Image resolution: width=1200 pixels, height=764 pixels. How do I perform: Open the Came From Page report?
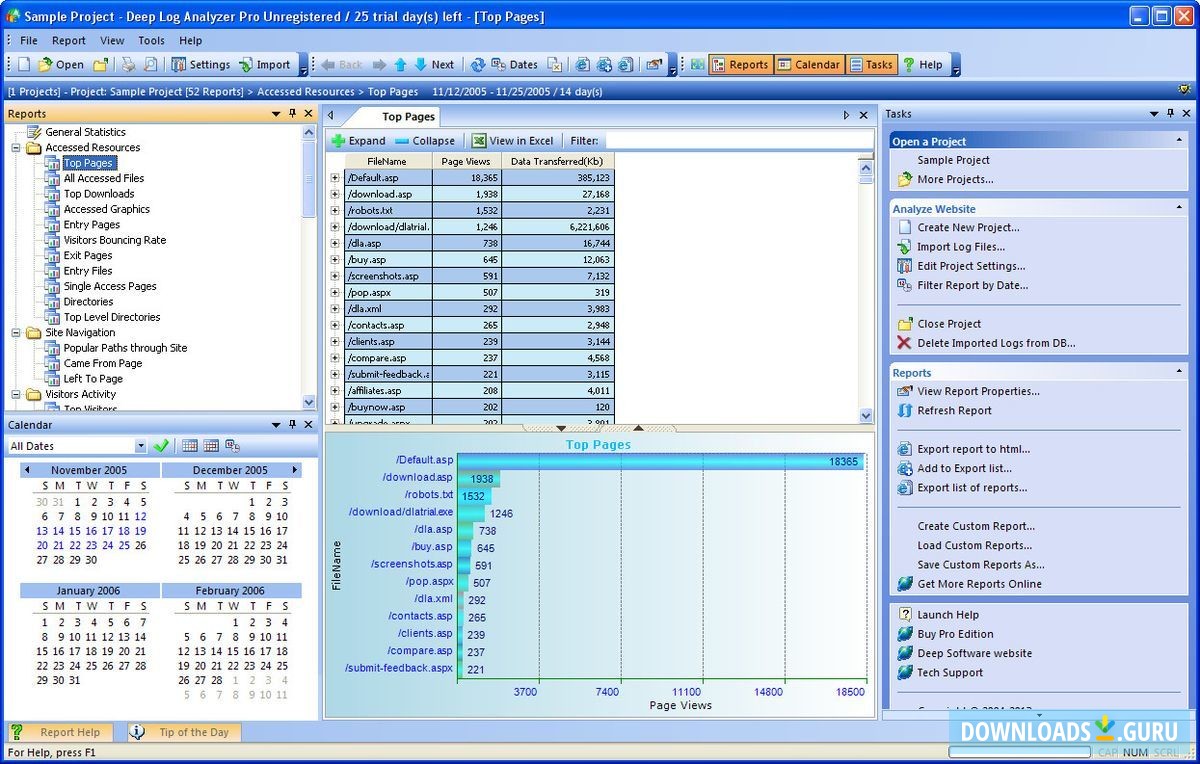[102, 363]
